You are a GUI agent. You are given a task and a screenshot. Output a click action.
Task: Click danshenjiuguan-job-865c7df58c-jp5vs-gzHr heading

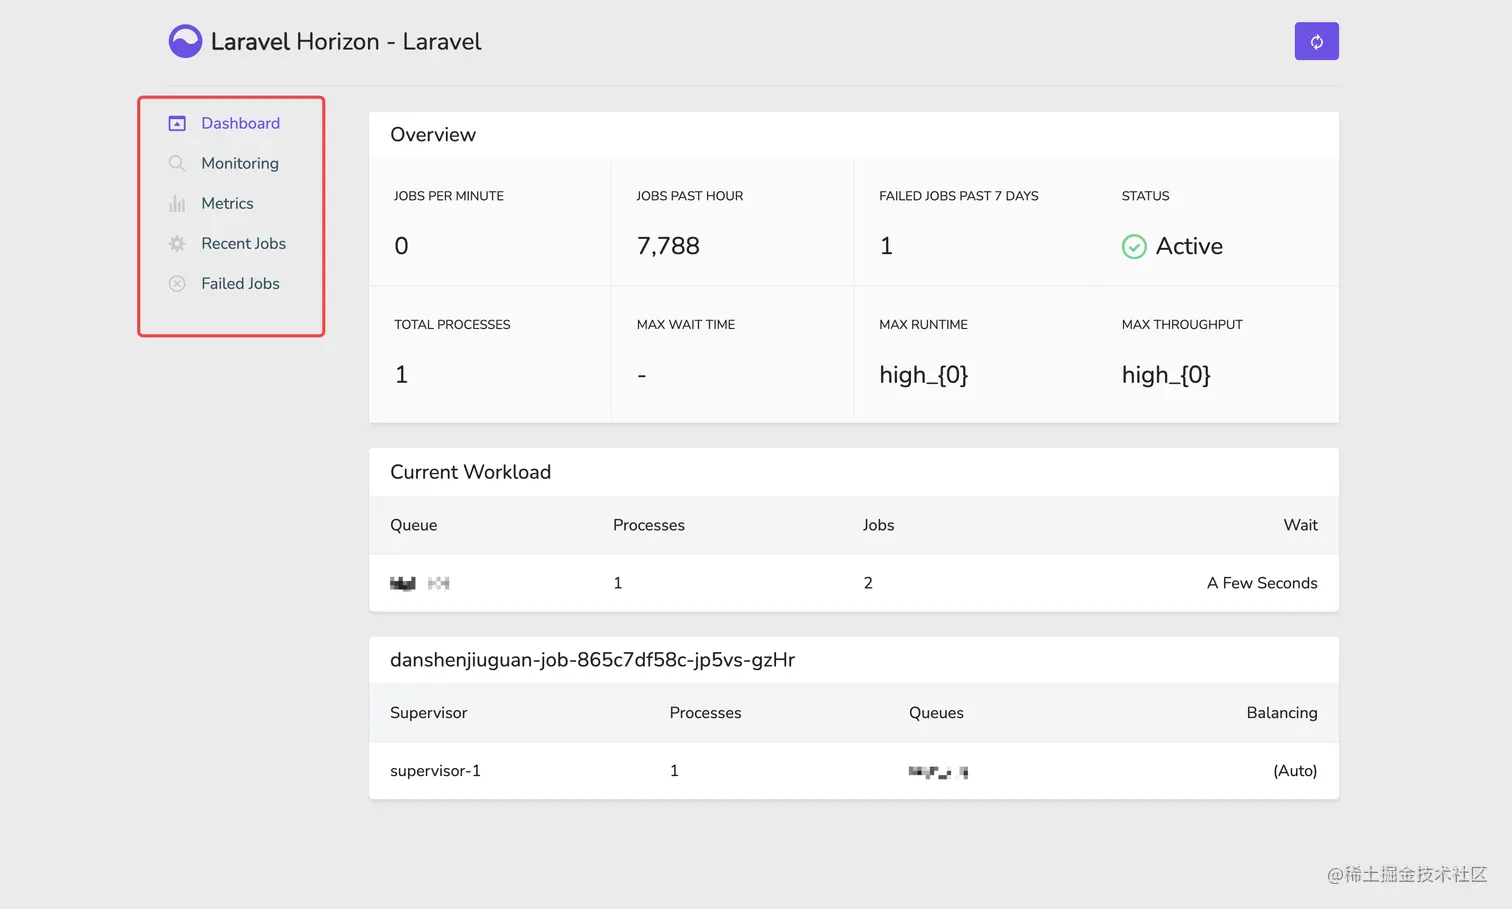pyautogui.click(x=592, y=660)
